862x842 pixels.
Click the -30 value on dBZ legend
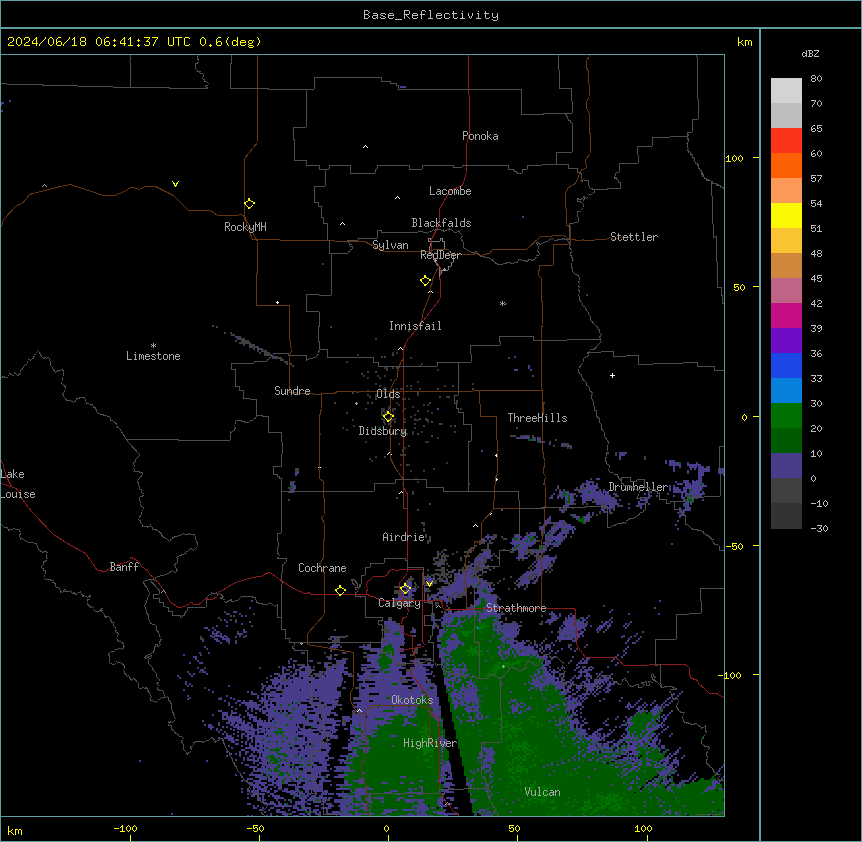819,528
